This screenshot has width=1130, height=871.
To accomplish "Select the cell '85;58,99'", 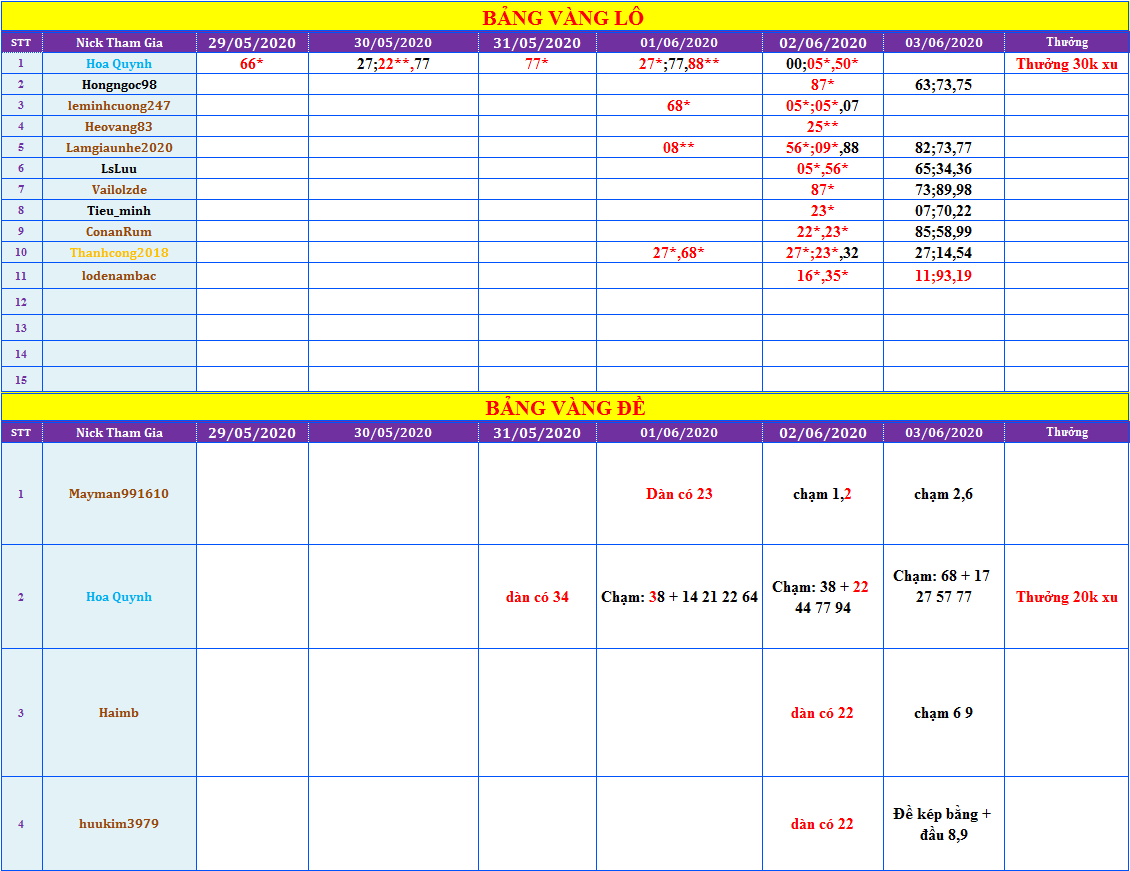I will pyautogui.click(x=943, y=231).
